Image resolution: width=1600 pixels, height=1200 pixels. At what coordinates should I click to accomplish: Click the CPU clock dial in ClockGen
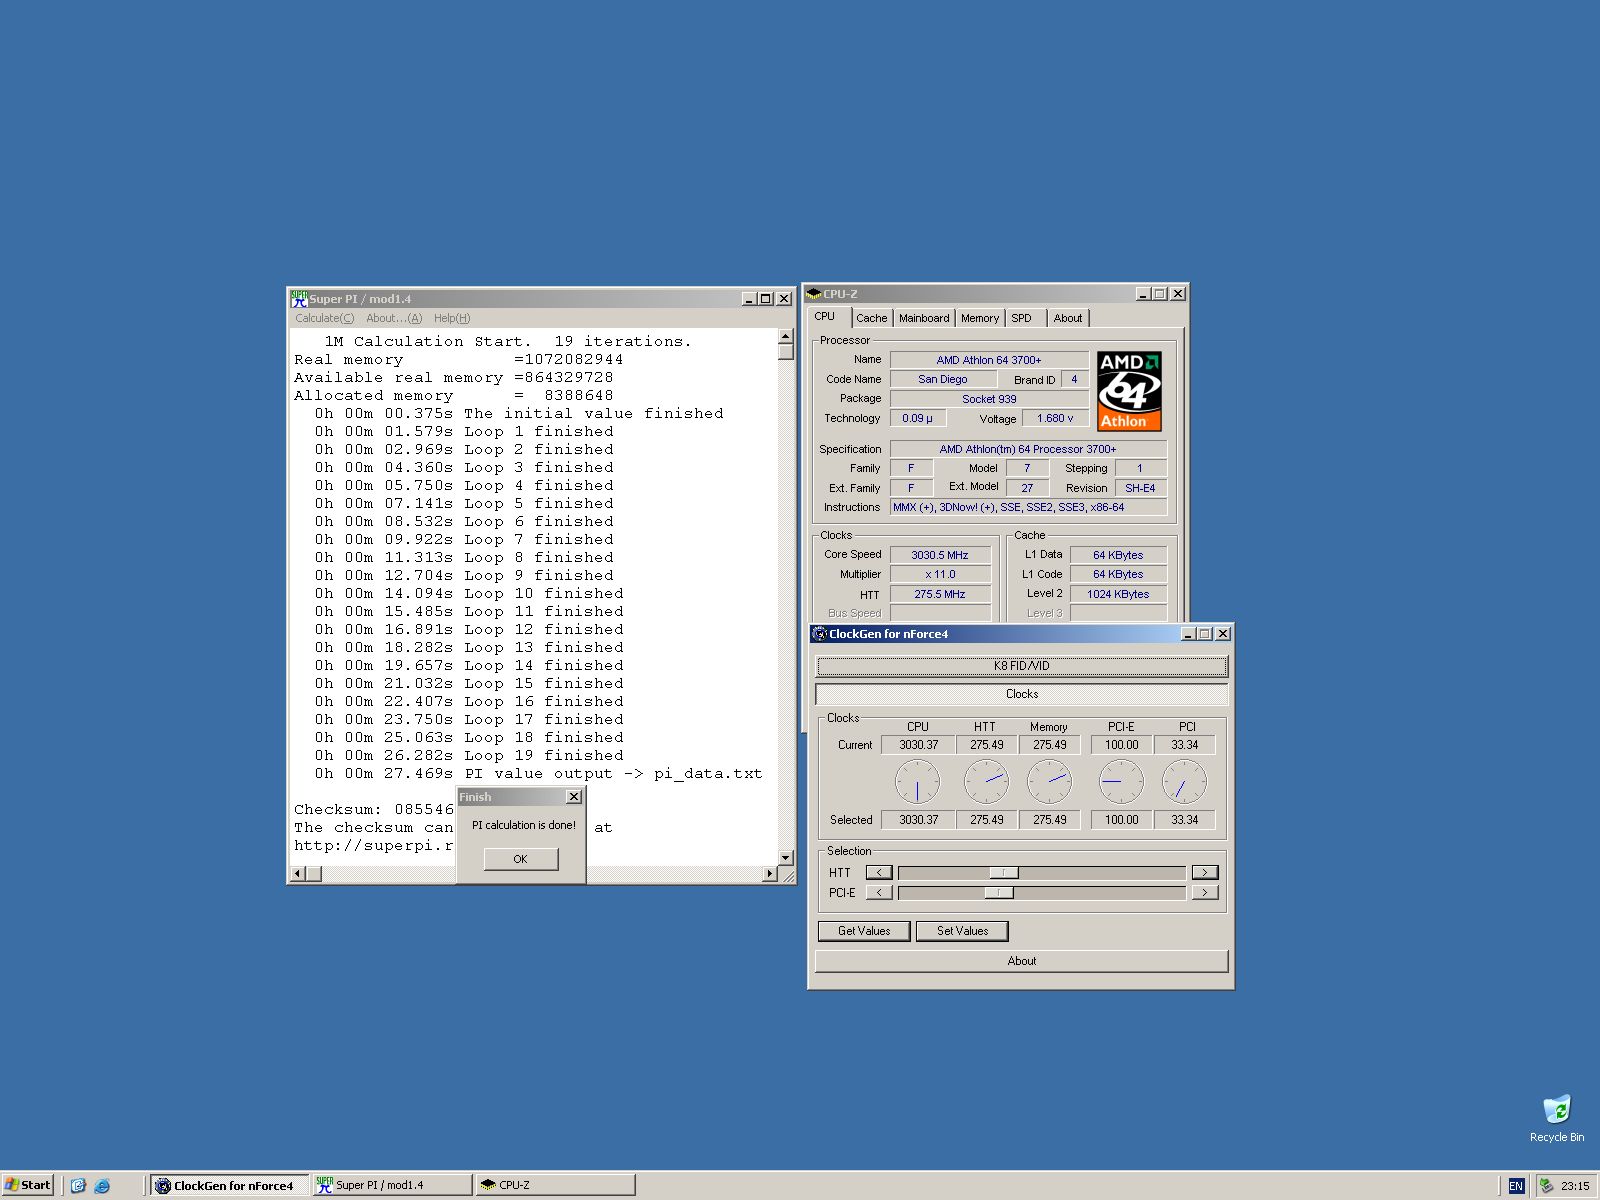tap(917, 782)
